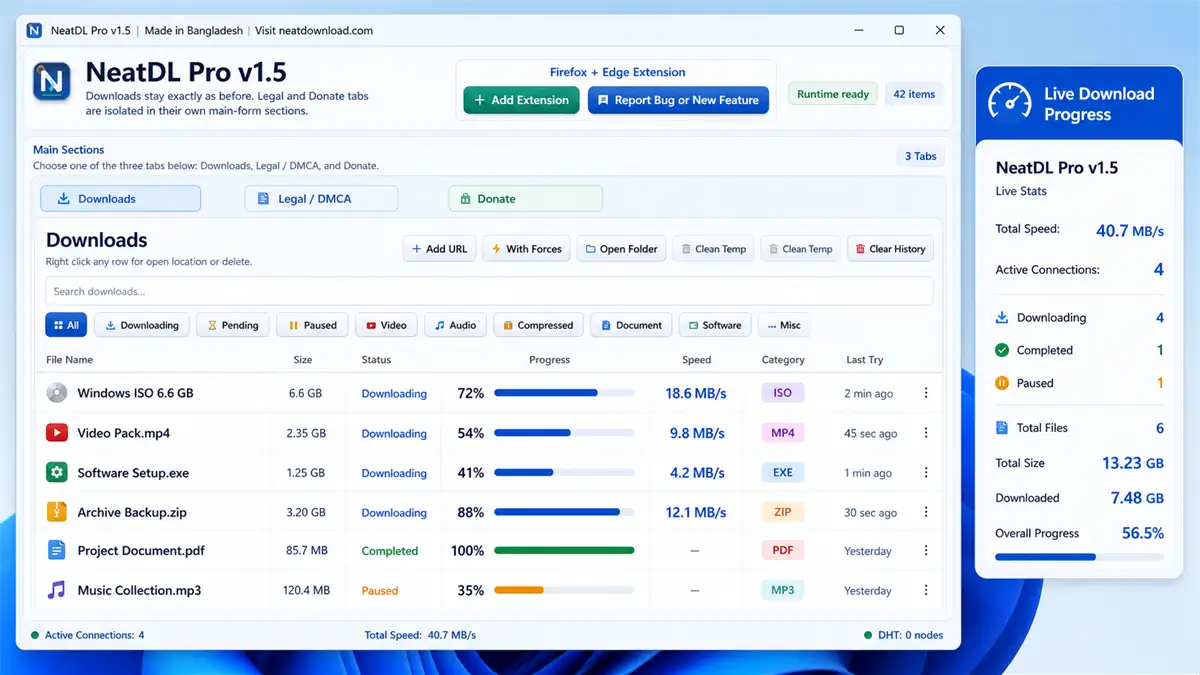Click the Add URL button
The height and width of the screenshot is (675, 1200).
tap(439, 249)
